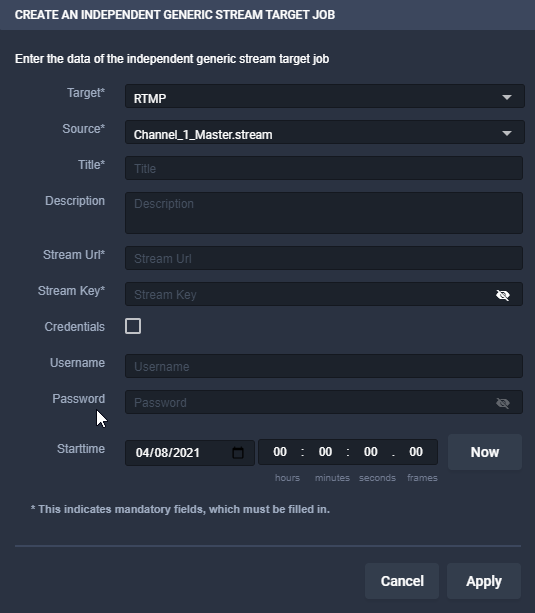Focus the Description text area

pos(324,213)
